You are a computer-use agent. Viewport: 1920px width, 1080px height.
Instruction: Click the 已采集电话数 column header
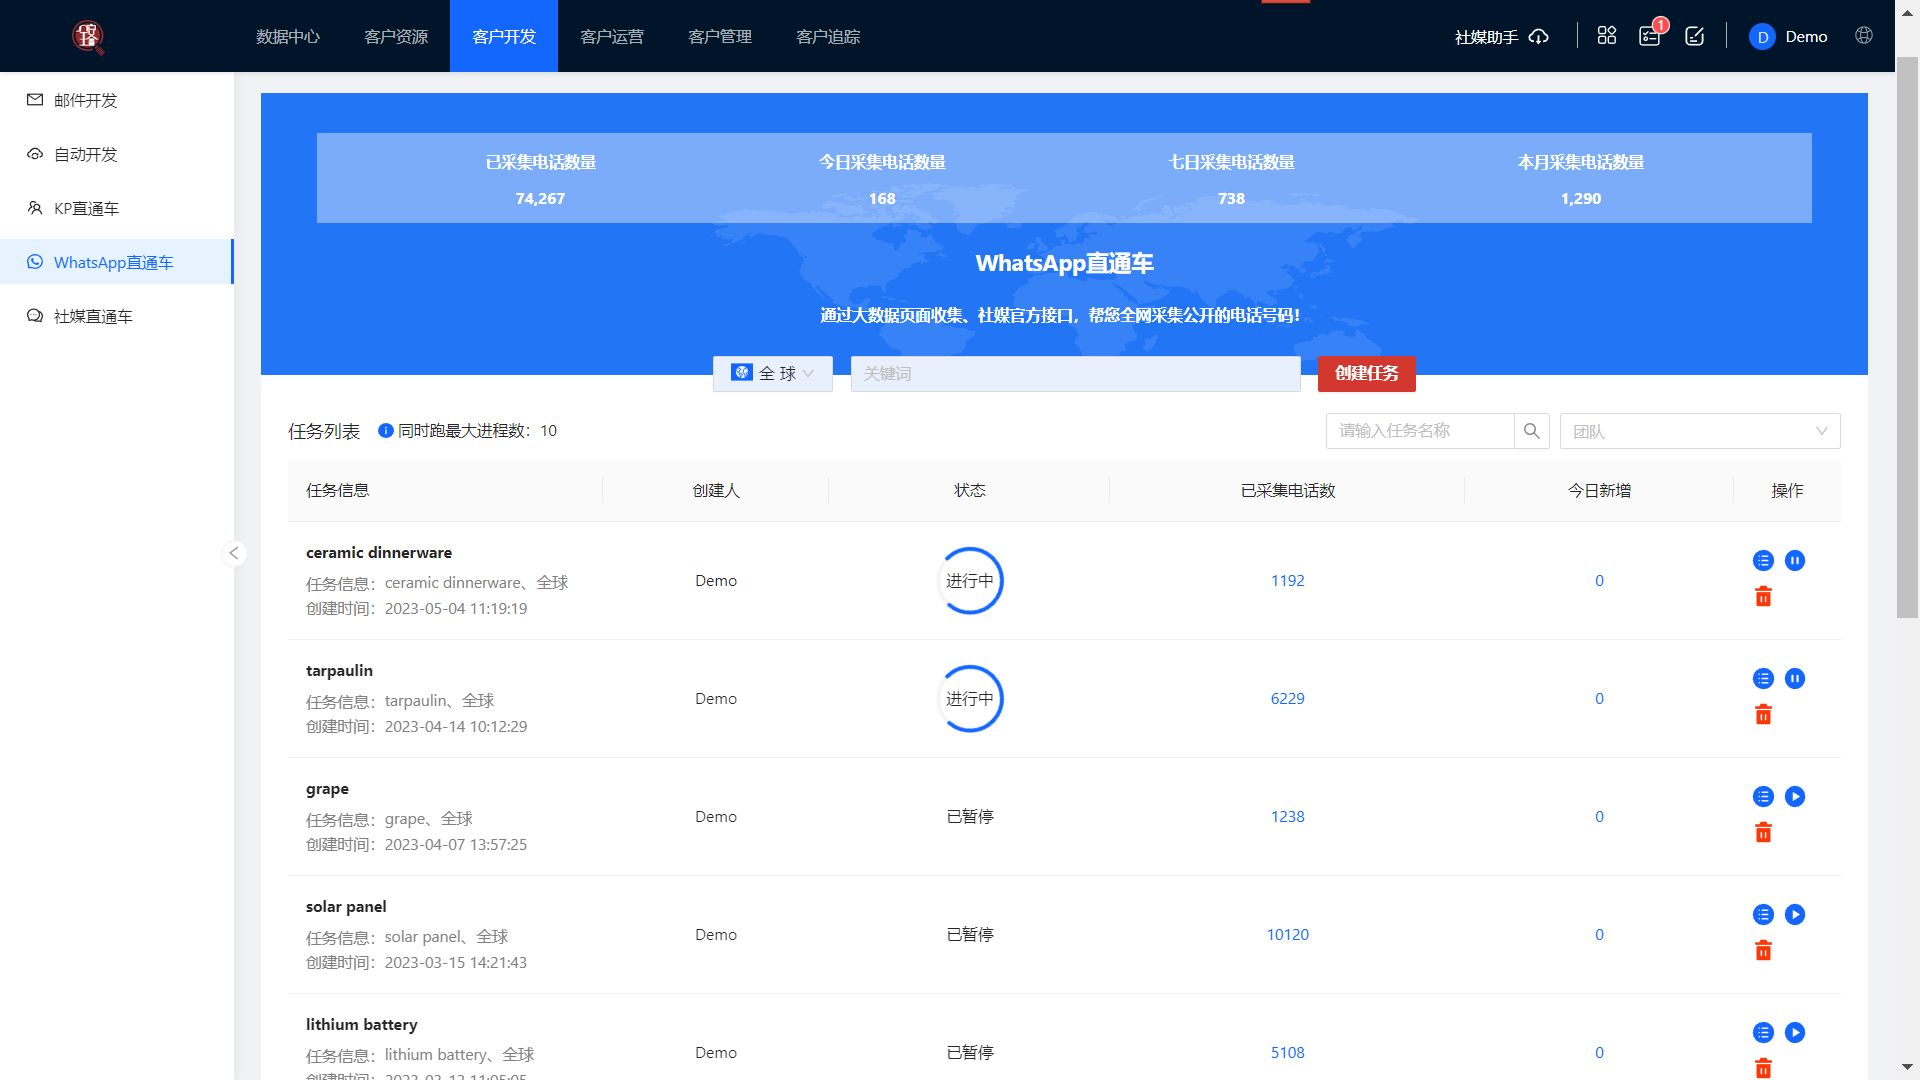tap(1287, 491)
